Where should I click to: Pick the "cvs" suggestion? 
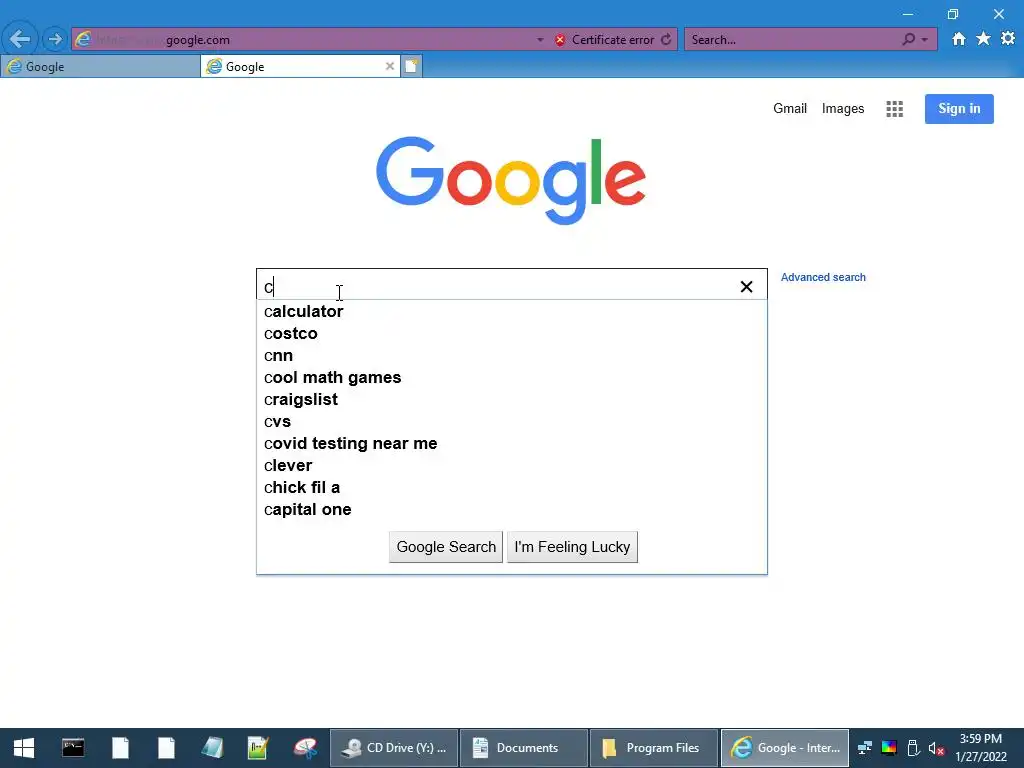coord(511,422)
